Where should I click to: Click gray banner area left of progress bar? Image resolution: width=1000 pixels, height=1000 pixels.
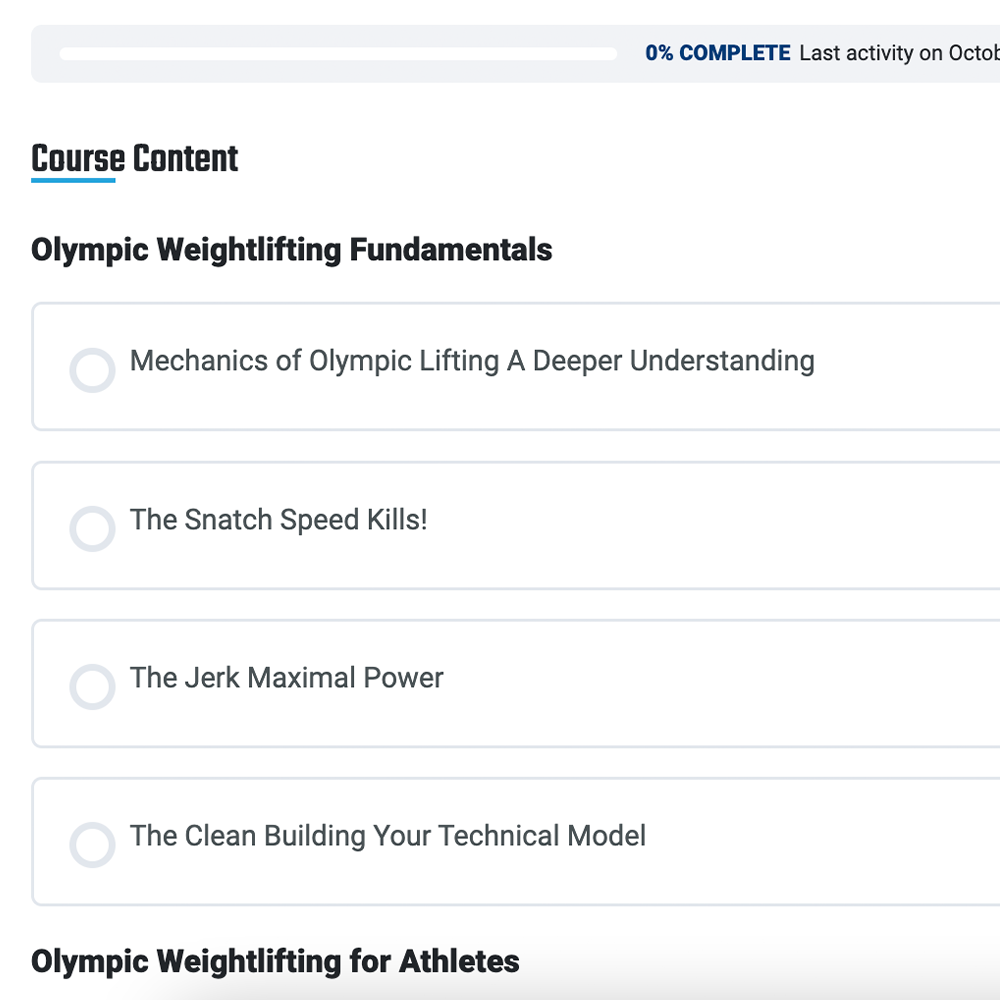click(45, 54)
